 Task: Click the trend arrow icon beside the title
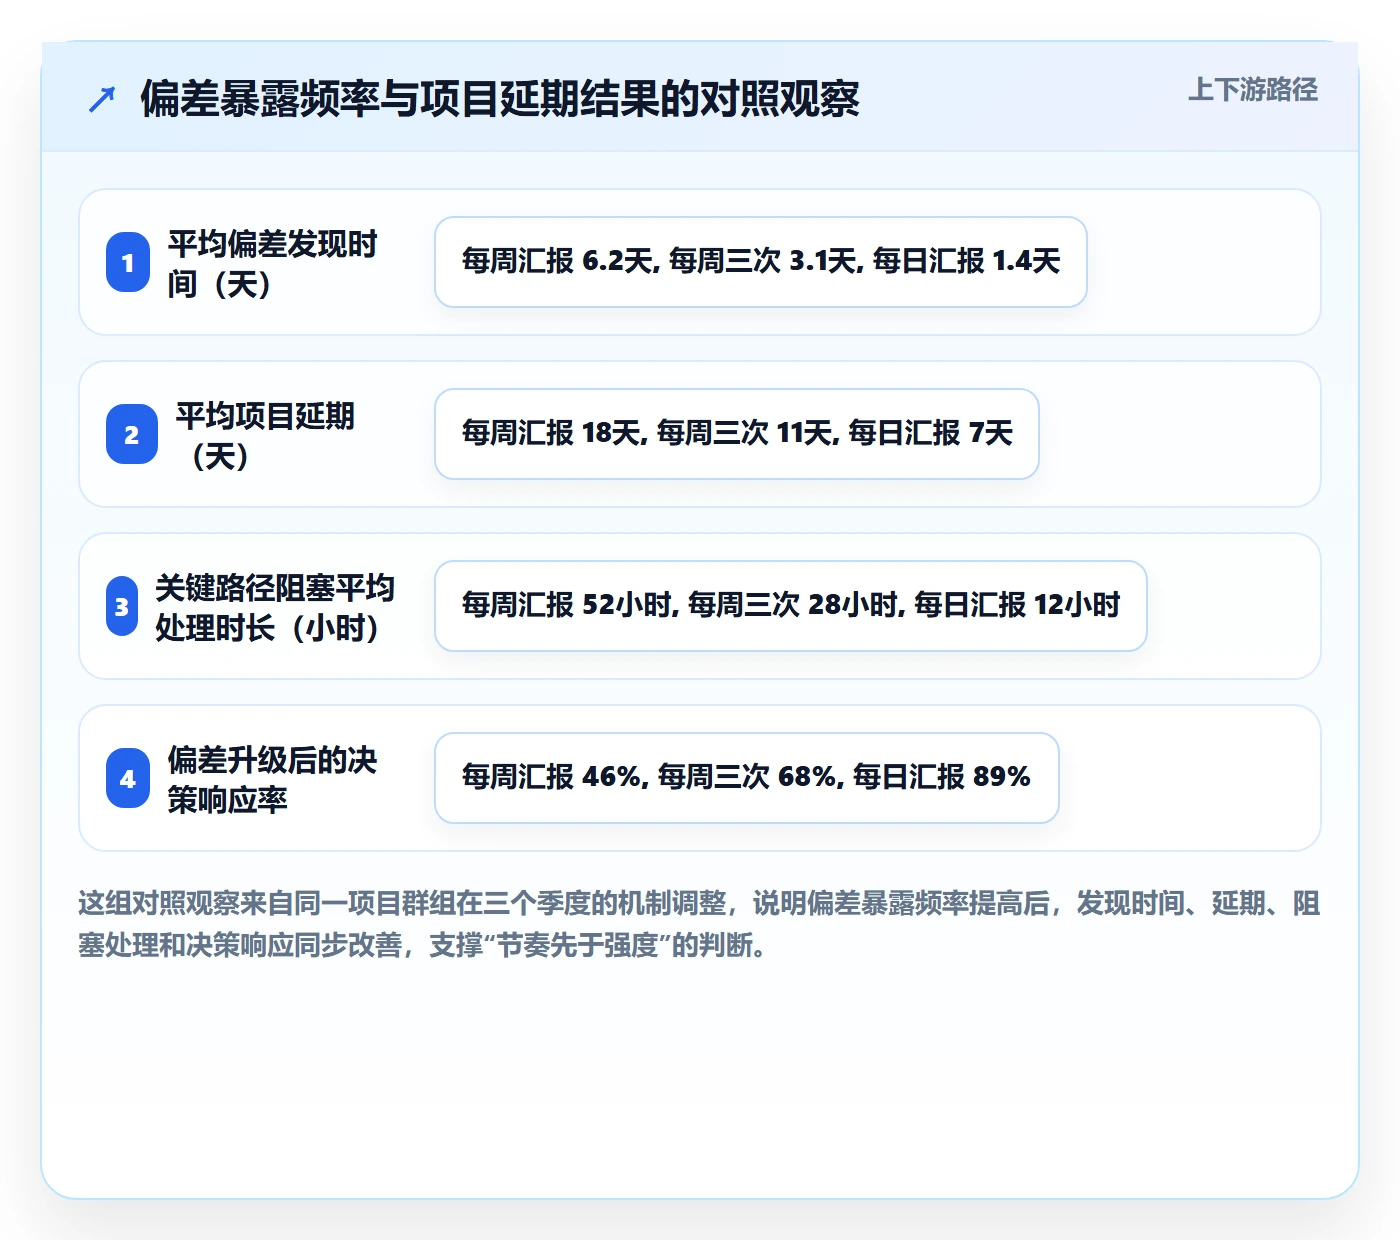[102, 99]
